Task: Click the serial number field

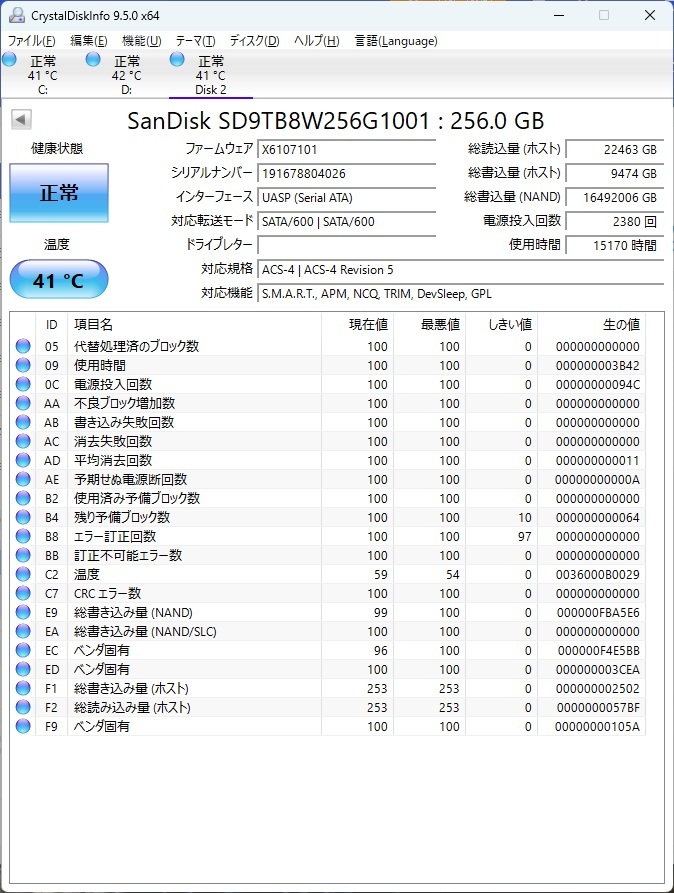Action: (x=346, y=174)
